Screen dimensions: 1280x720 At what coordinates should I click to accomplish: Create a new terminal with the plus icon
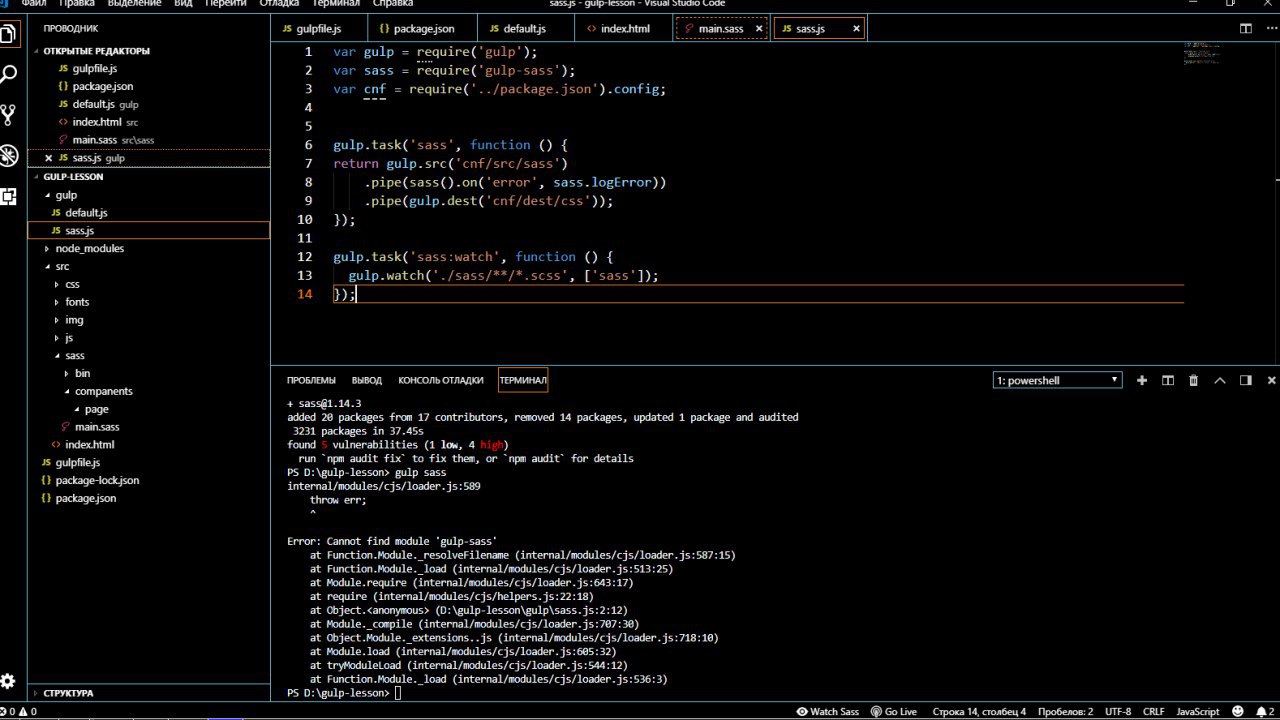point(1142,380)
